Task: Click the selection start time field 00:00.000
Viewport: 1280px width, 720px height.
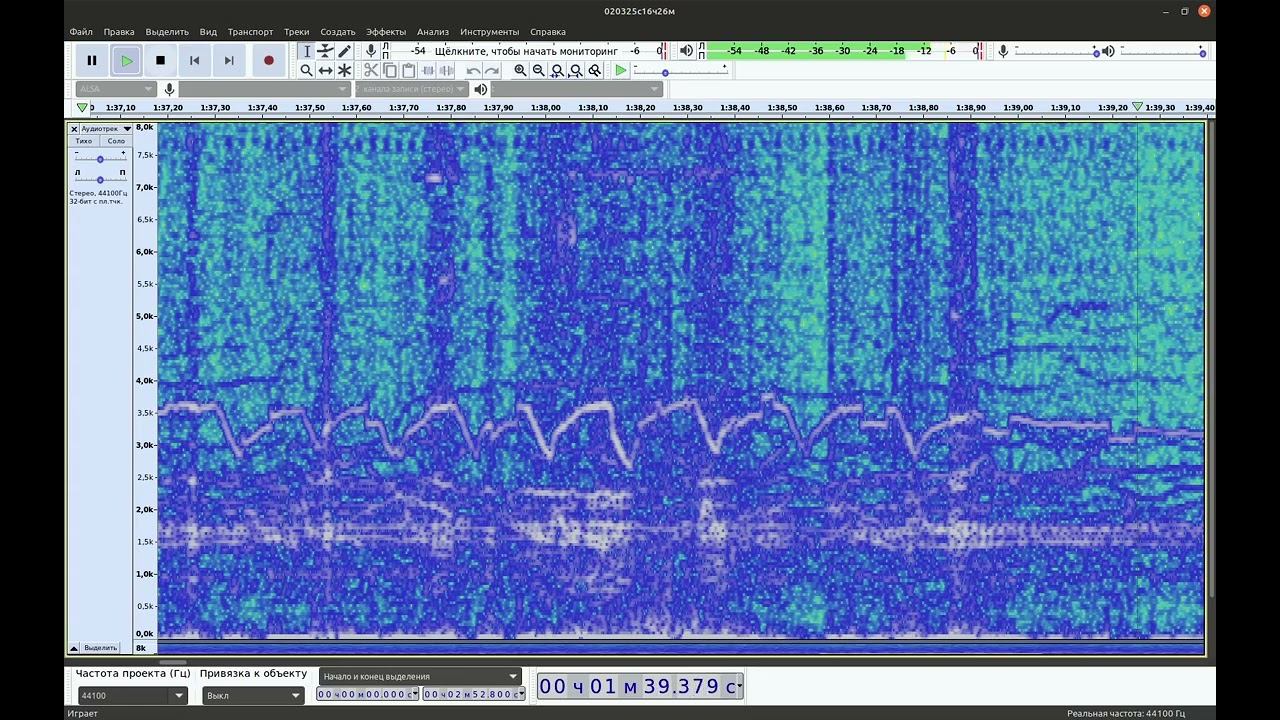Action: click(x=368, y=694)
